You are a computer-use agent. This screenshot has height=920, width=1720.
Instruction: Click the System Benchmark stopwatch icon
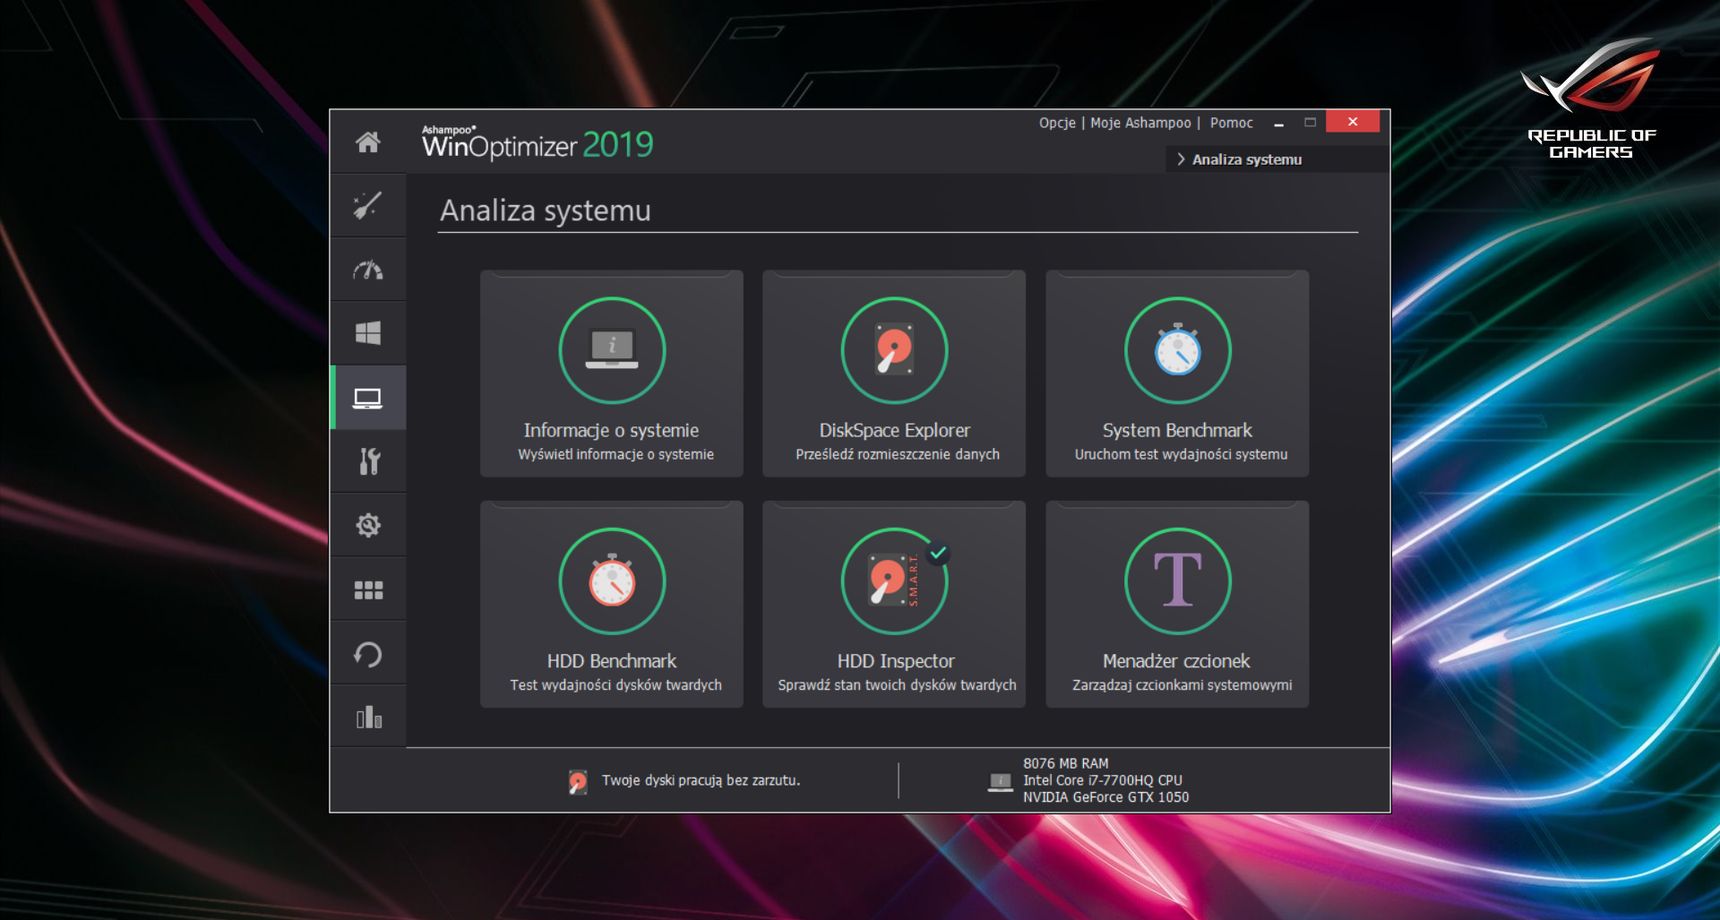coord(1177,350)
